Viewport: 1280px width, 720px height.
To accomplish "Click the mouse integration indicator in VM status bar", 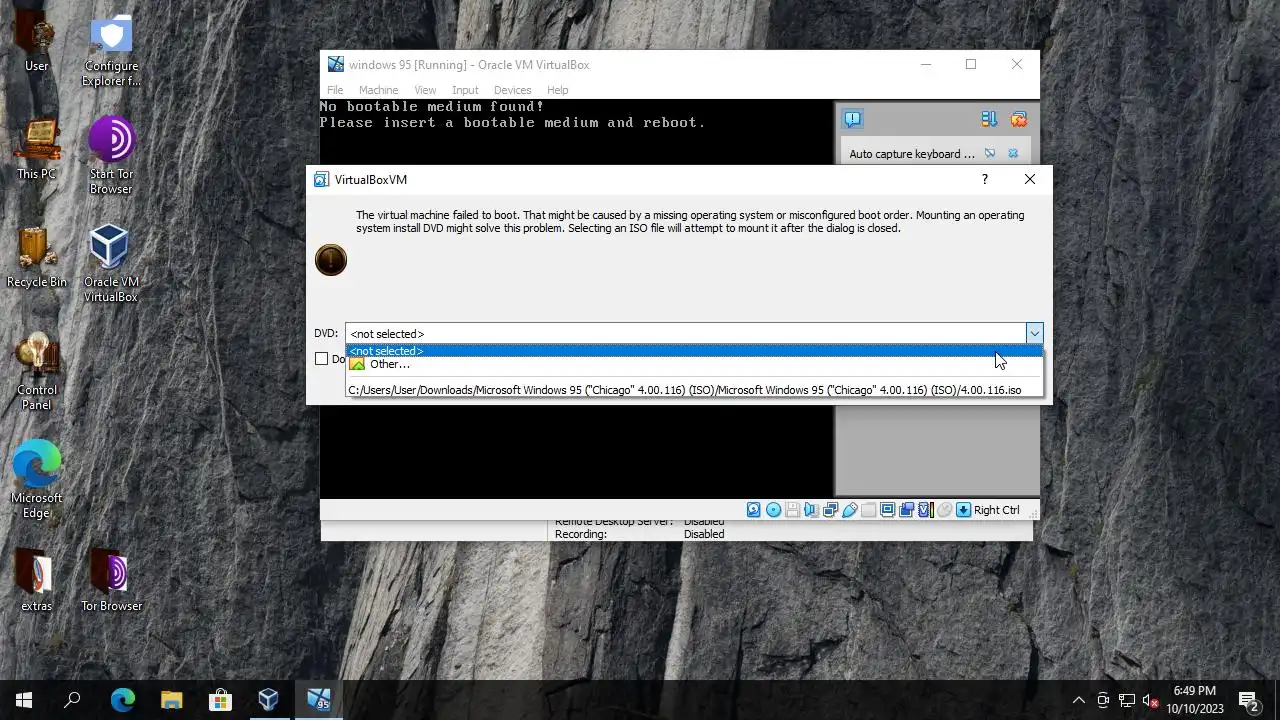I will pyautogui.click(x=944, y=510).
